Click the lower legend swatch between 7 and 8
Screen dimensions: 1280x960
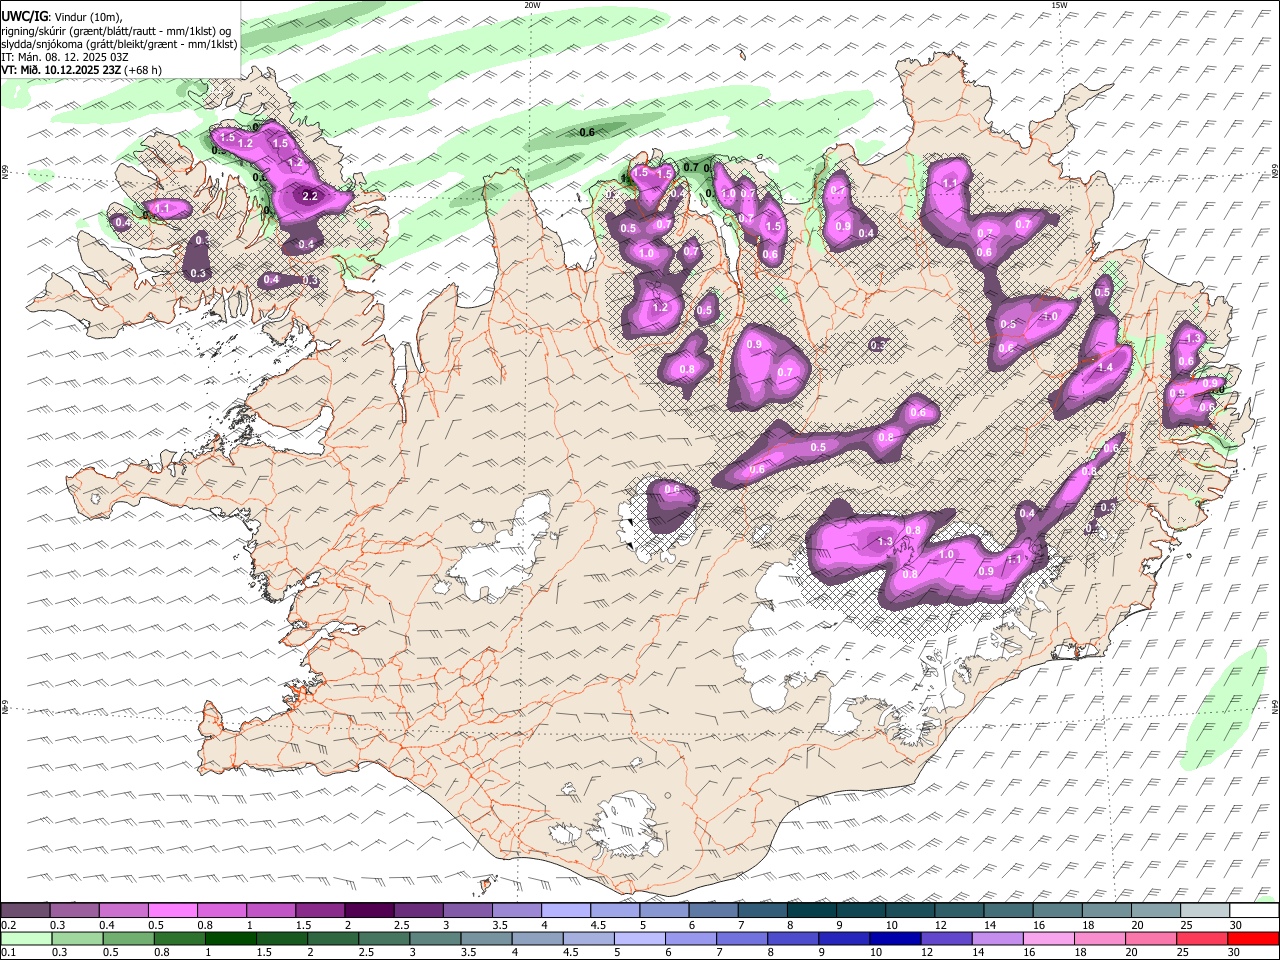743,938
